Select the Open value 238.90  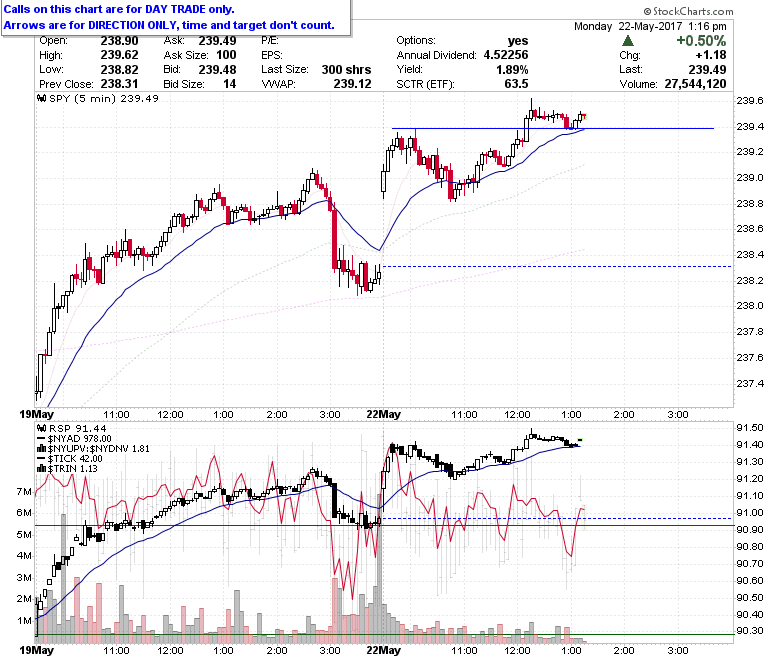119,41
